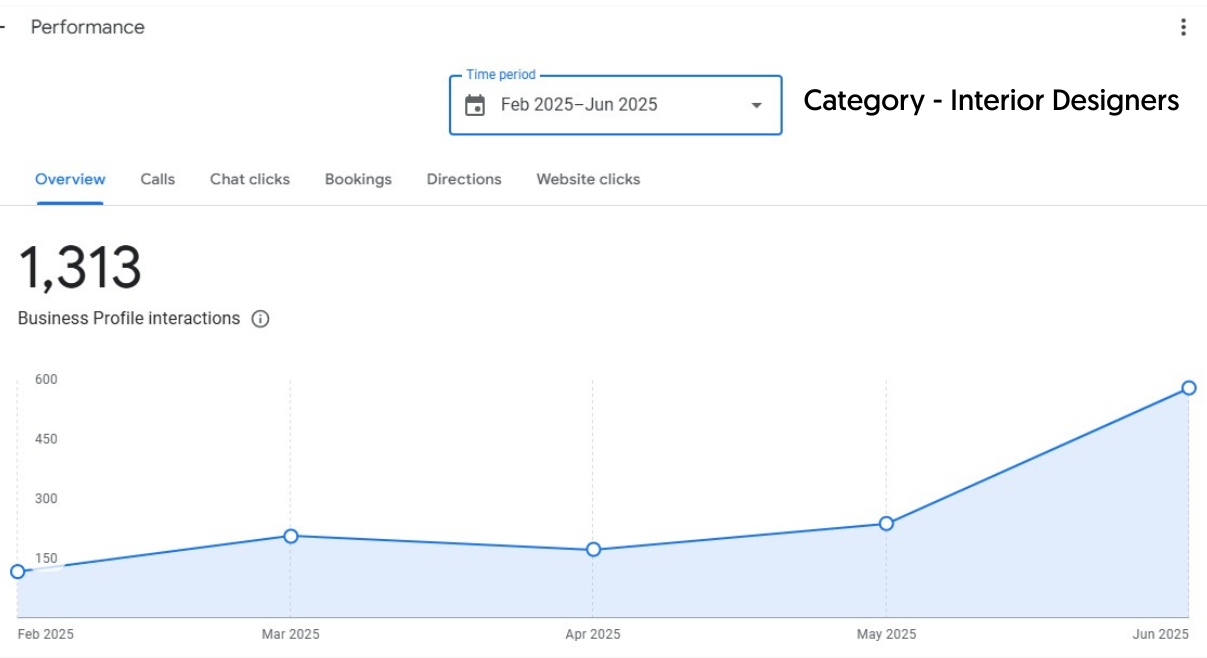The image size is (1207, 658).
Task: View the Directions tab
Action: tap(464, 180)
